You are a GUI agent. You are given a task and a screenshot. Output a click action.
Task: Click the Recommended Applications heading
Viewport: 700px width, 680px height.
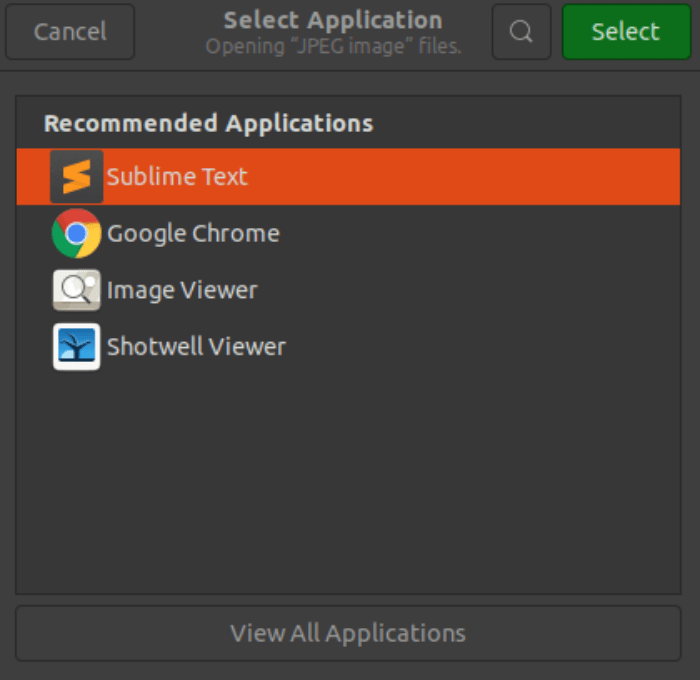[x=208, y=124]
